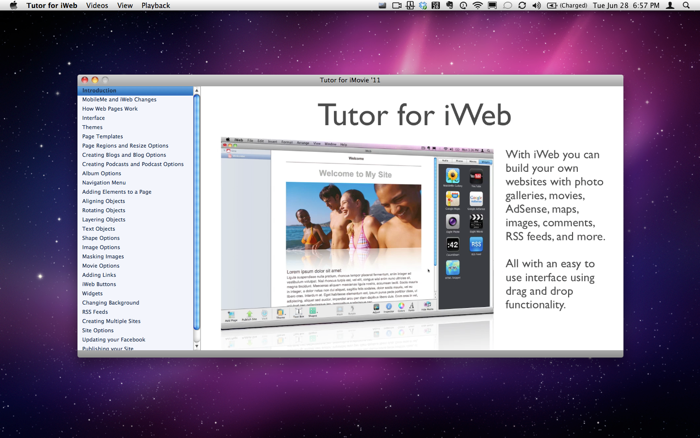Click the battery Charged status icon

tap(567, 5)
